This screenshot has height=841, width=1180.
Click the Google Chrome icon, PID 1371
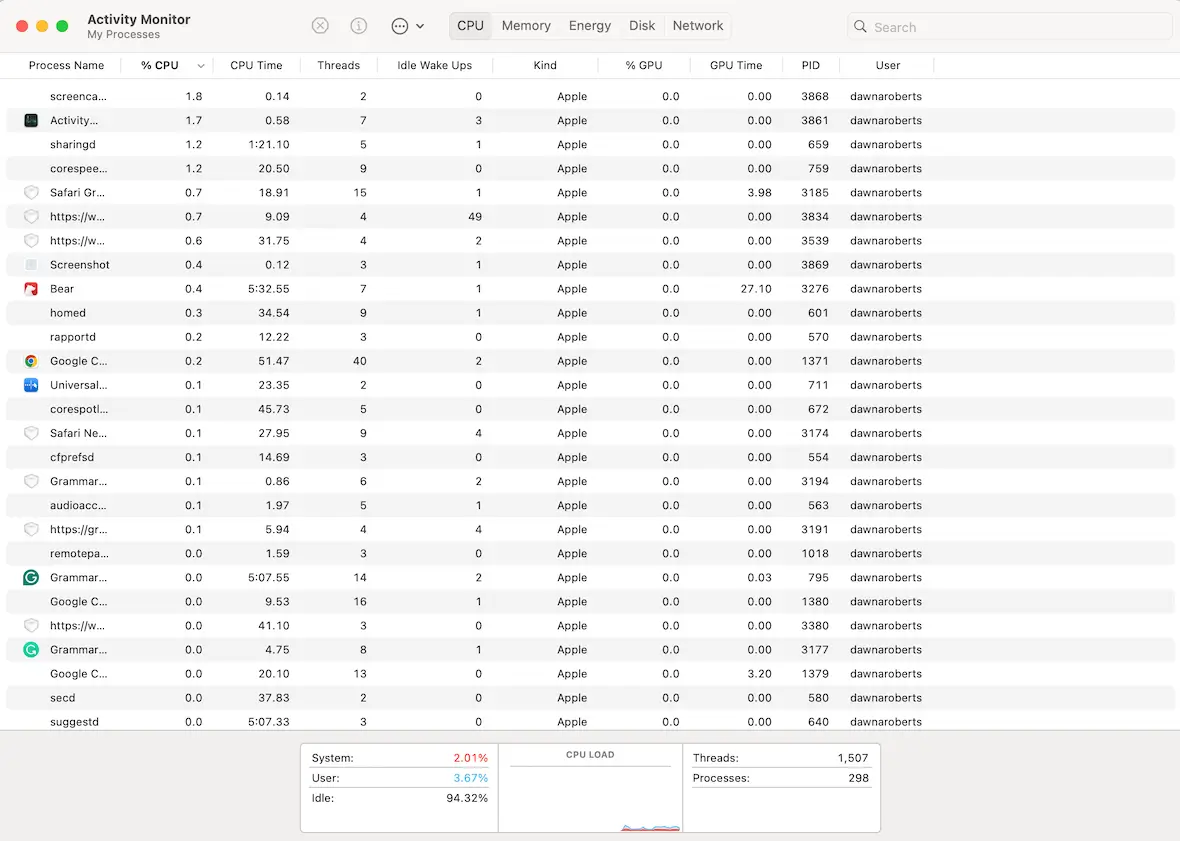coord(31,361)
